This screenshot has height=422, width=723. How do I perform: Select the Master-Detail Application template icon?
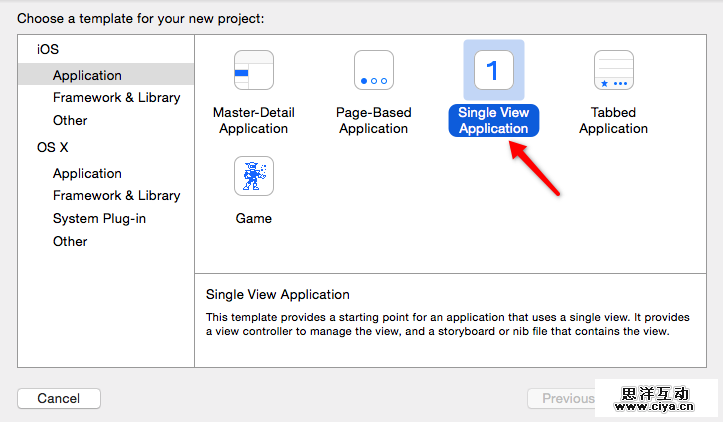click(253, 70)
